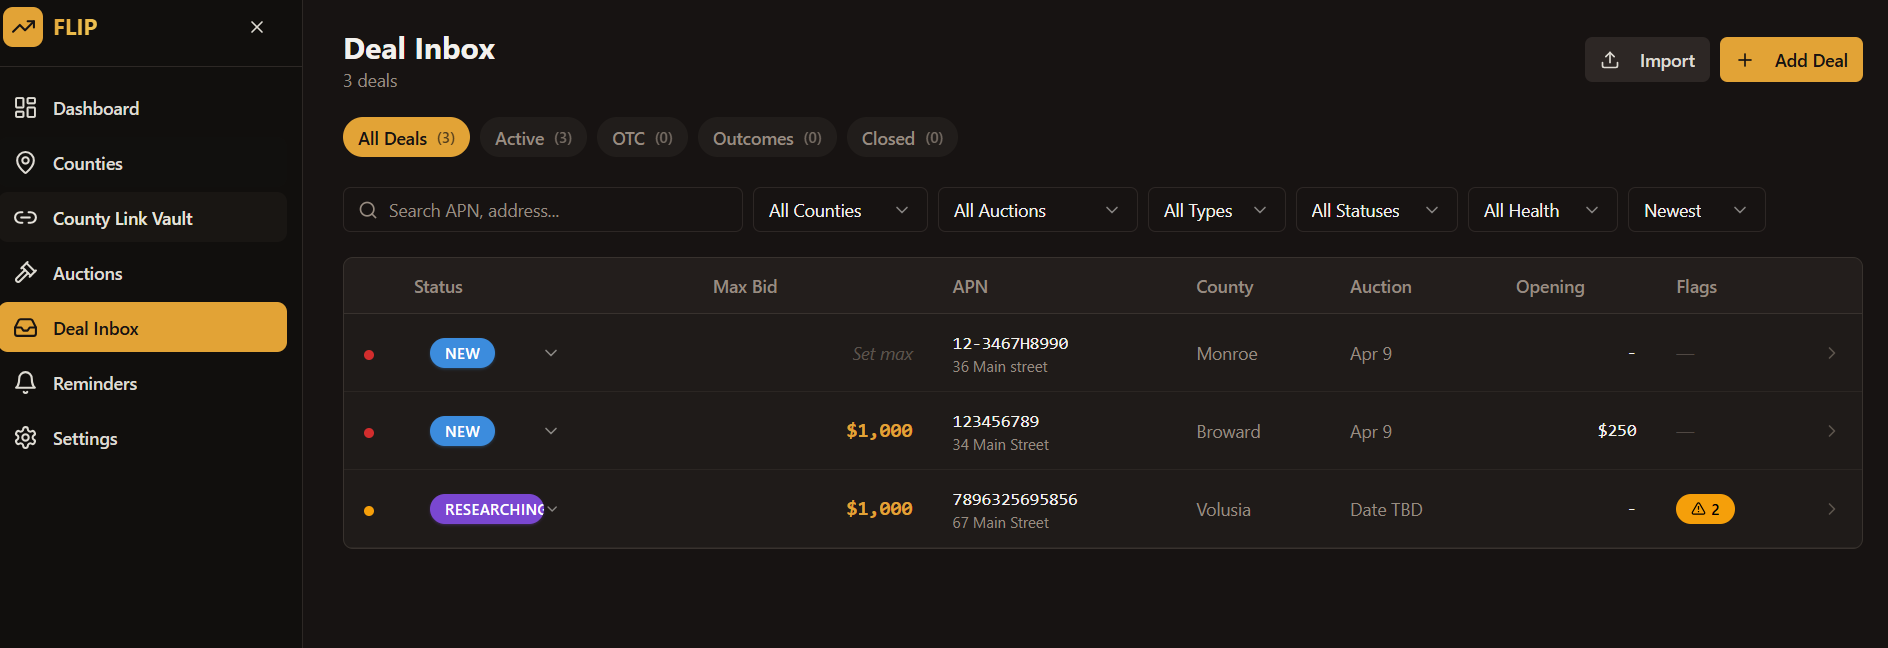The image size is (1888, 648).
Task: Click the search magnifier icon
Action: click(368, 210)
